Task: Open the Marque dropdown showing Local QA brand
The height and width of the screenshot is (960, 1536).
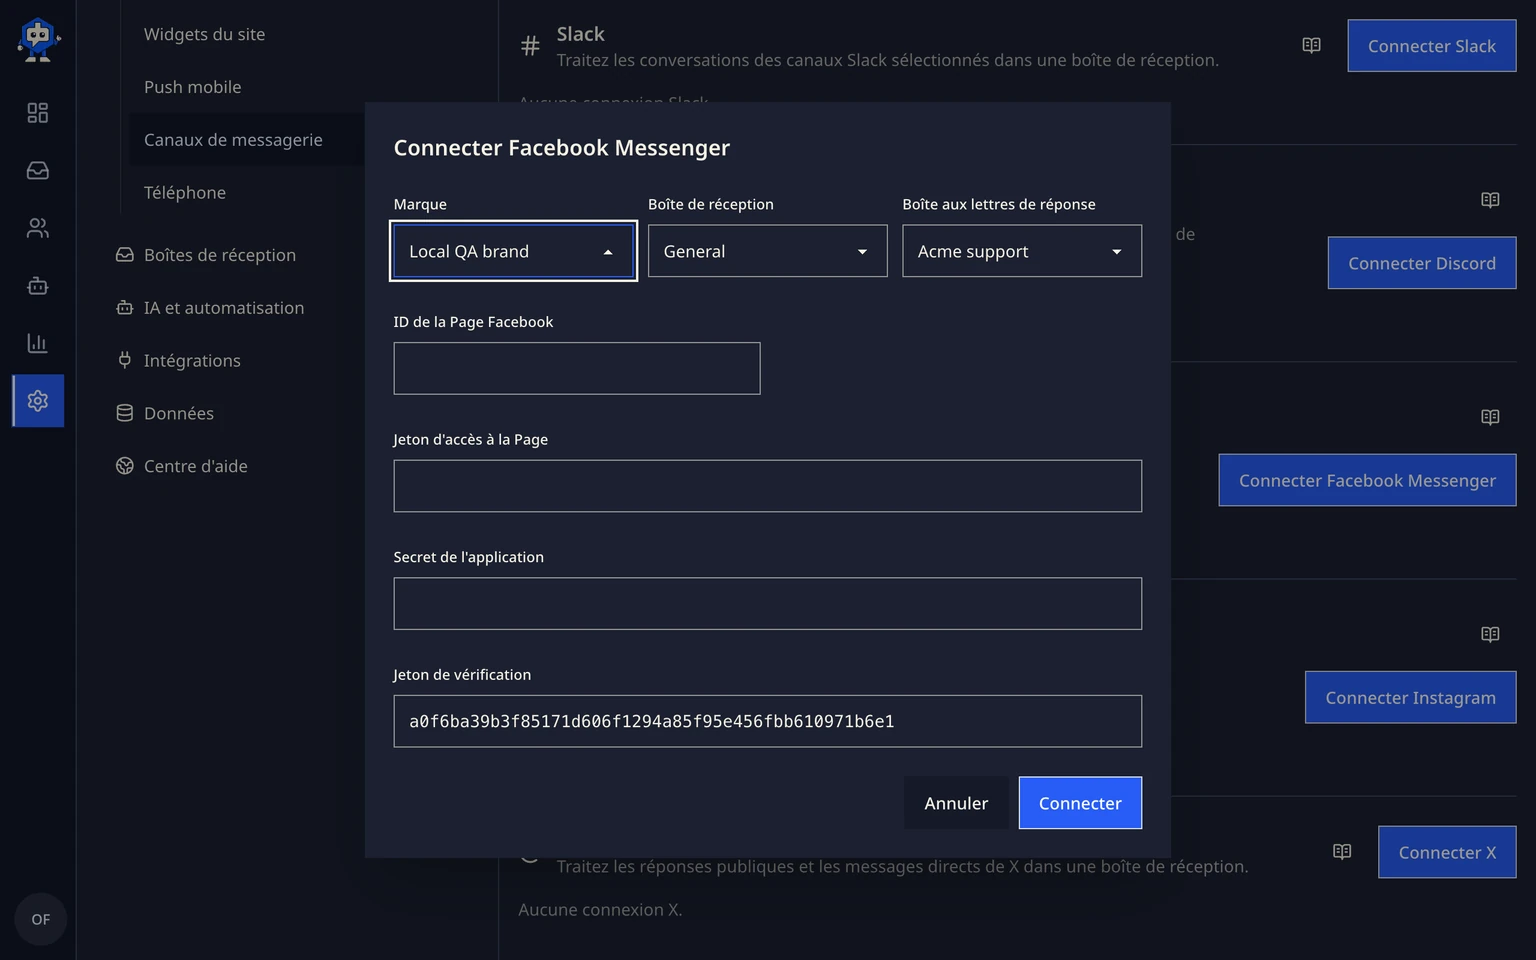Action: (x=513, y=251)
